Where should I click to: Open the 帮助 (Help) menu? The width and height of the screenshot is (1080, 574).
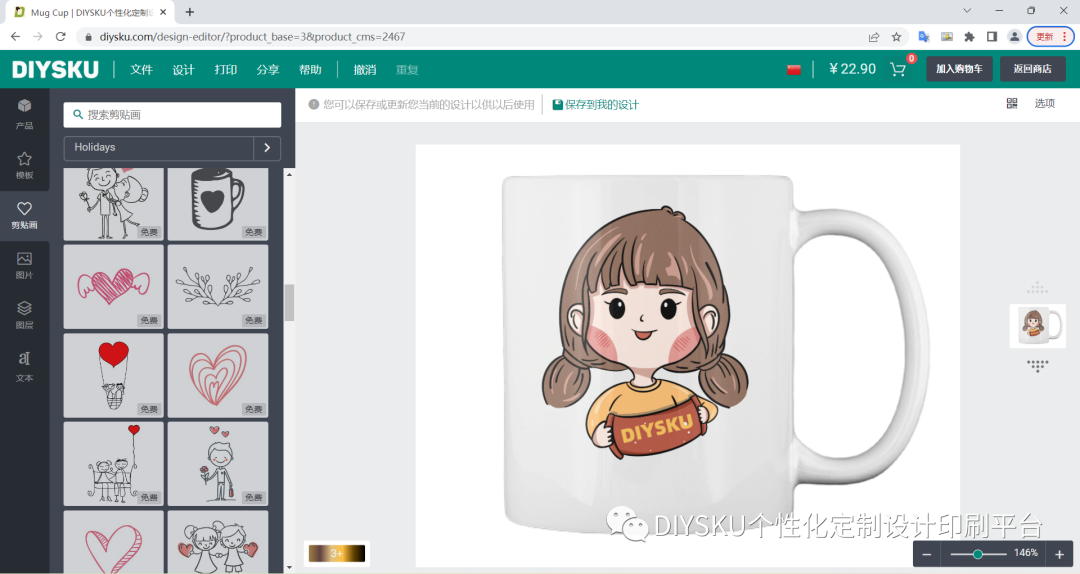[310, 70]
